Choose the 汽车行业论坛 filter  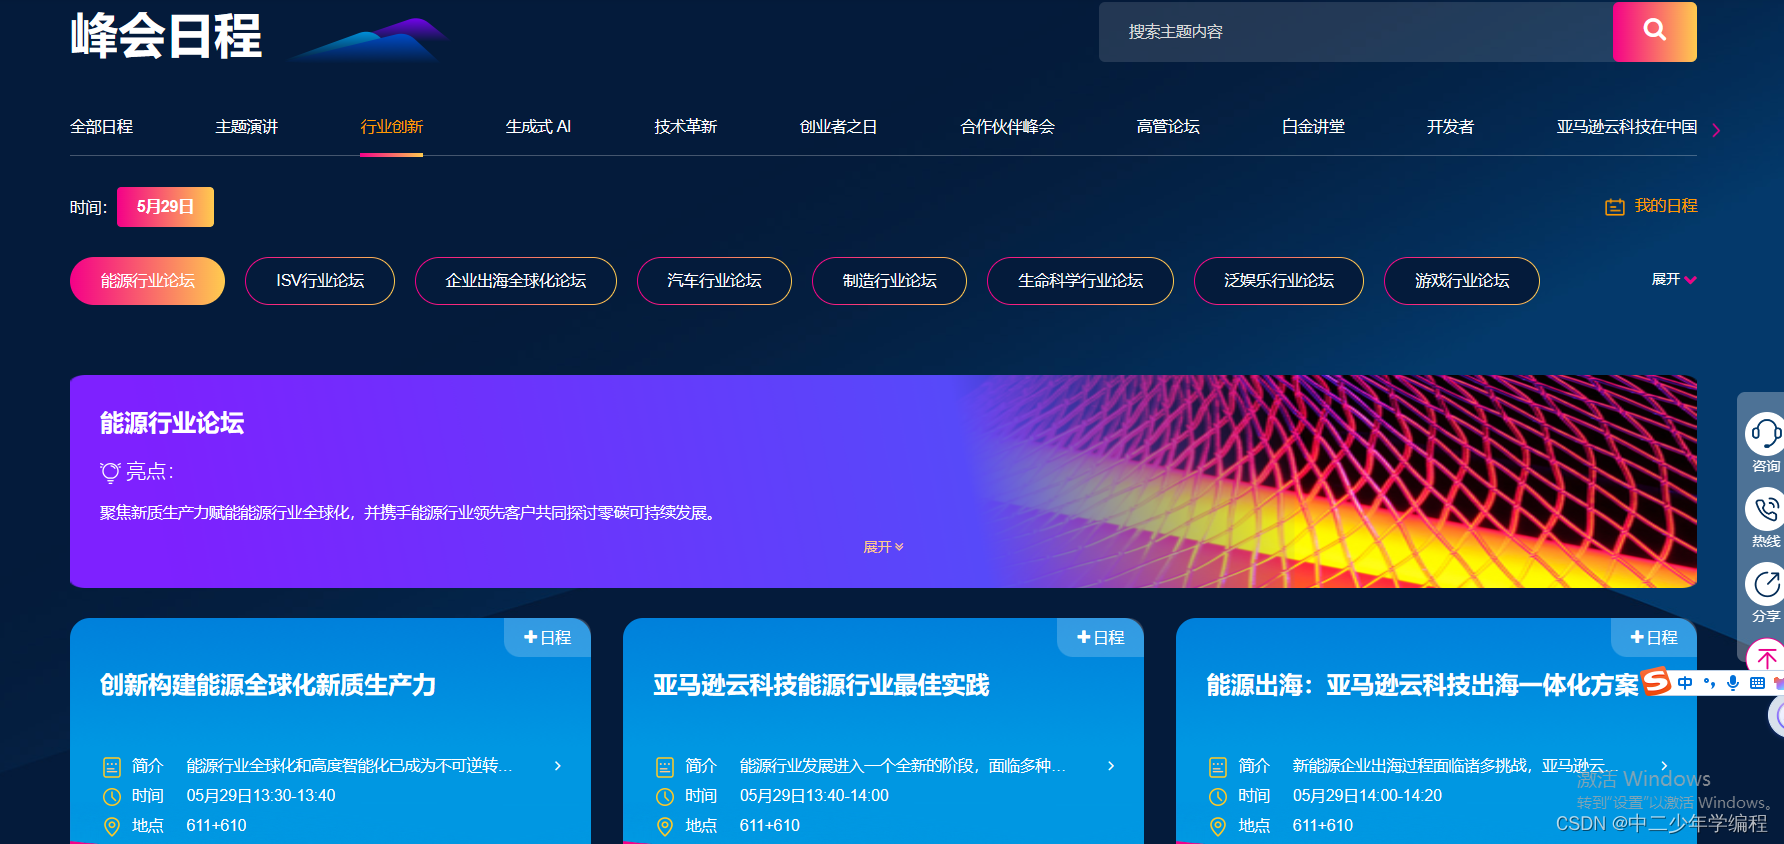pyautogui.click(x=714, y=281)
